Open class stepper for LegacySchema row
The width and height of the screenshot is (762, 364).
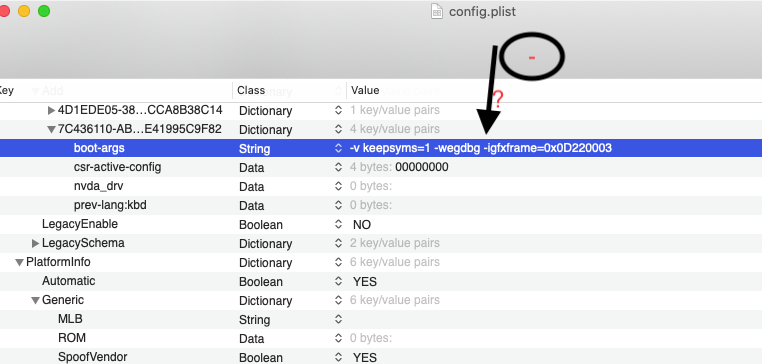tap(338, 243)
